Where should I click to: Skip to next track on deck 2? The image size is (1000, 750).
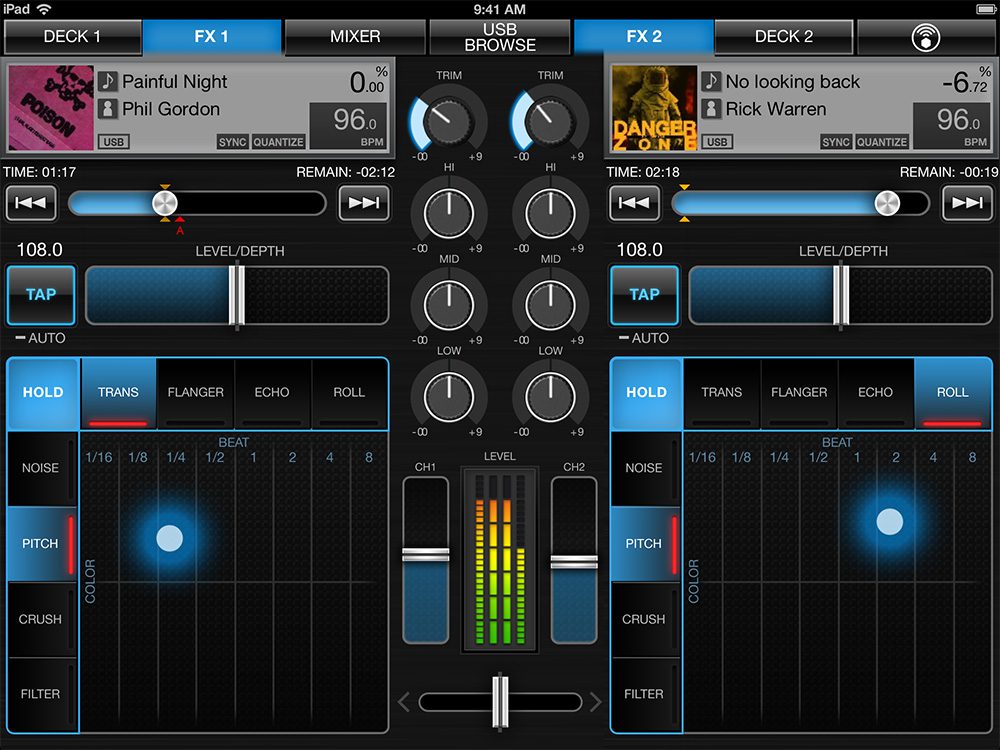click(x=967, y=204)
